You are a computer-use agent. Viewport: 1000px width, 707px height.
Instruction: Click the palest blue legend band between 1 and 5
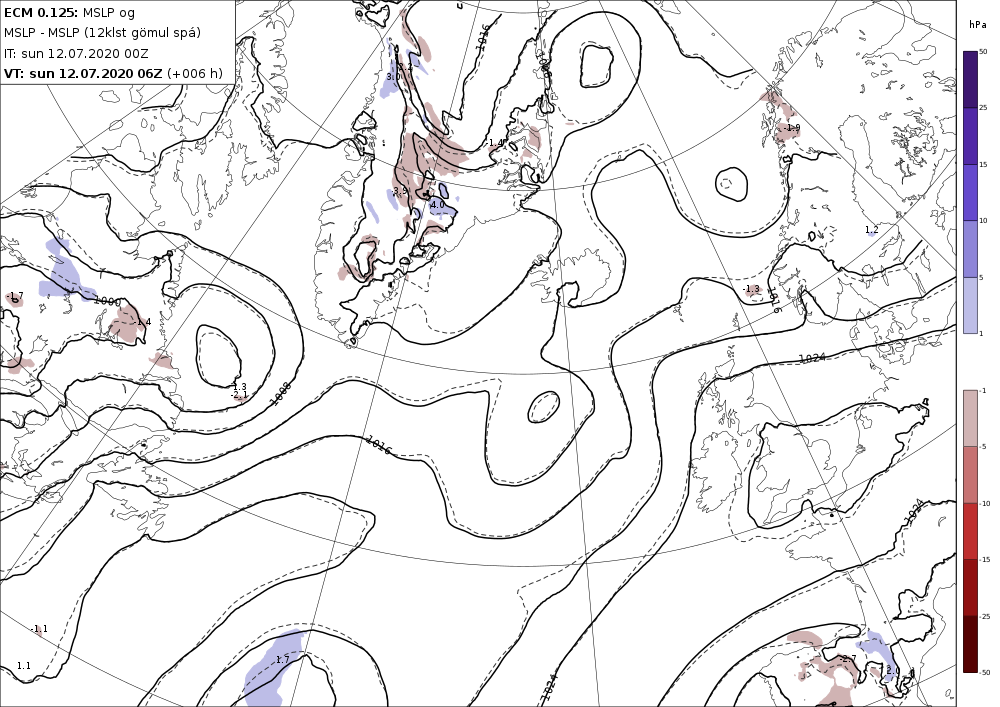pyautogui.click(x=970, y=305)
